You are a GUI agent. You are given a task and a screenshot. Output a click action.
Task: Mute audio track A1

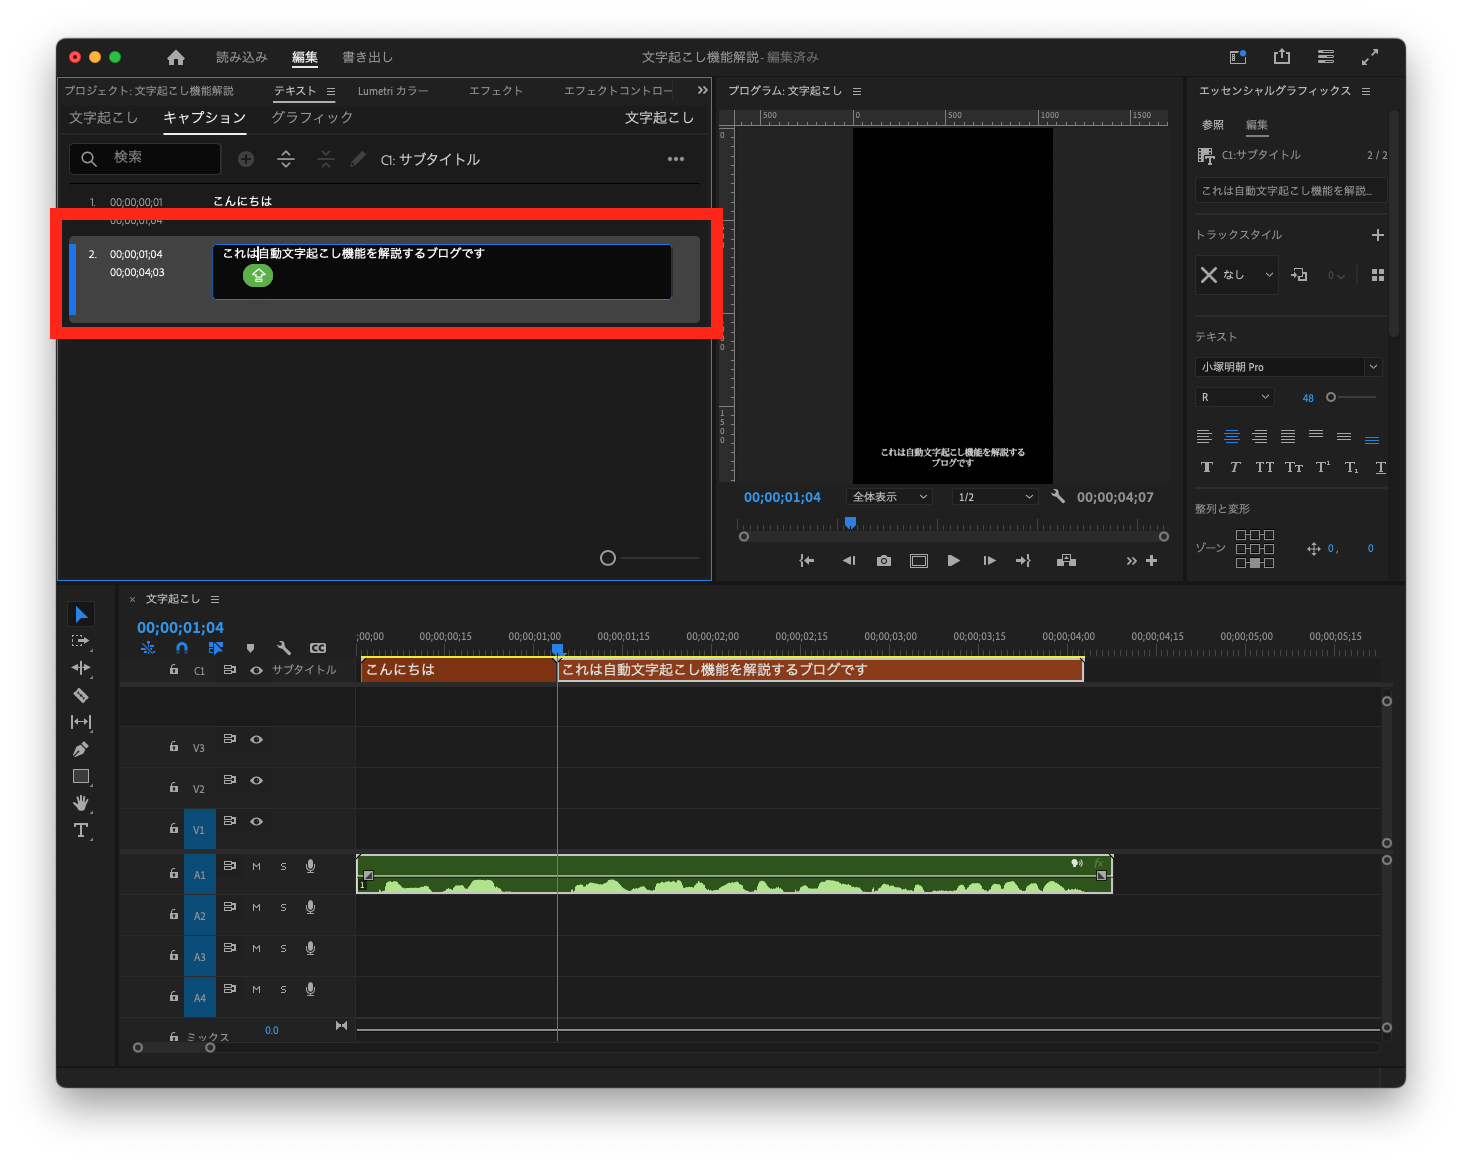pos(255,866)
